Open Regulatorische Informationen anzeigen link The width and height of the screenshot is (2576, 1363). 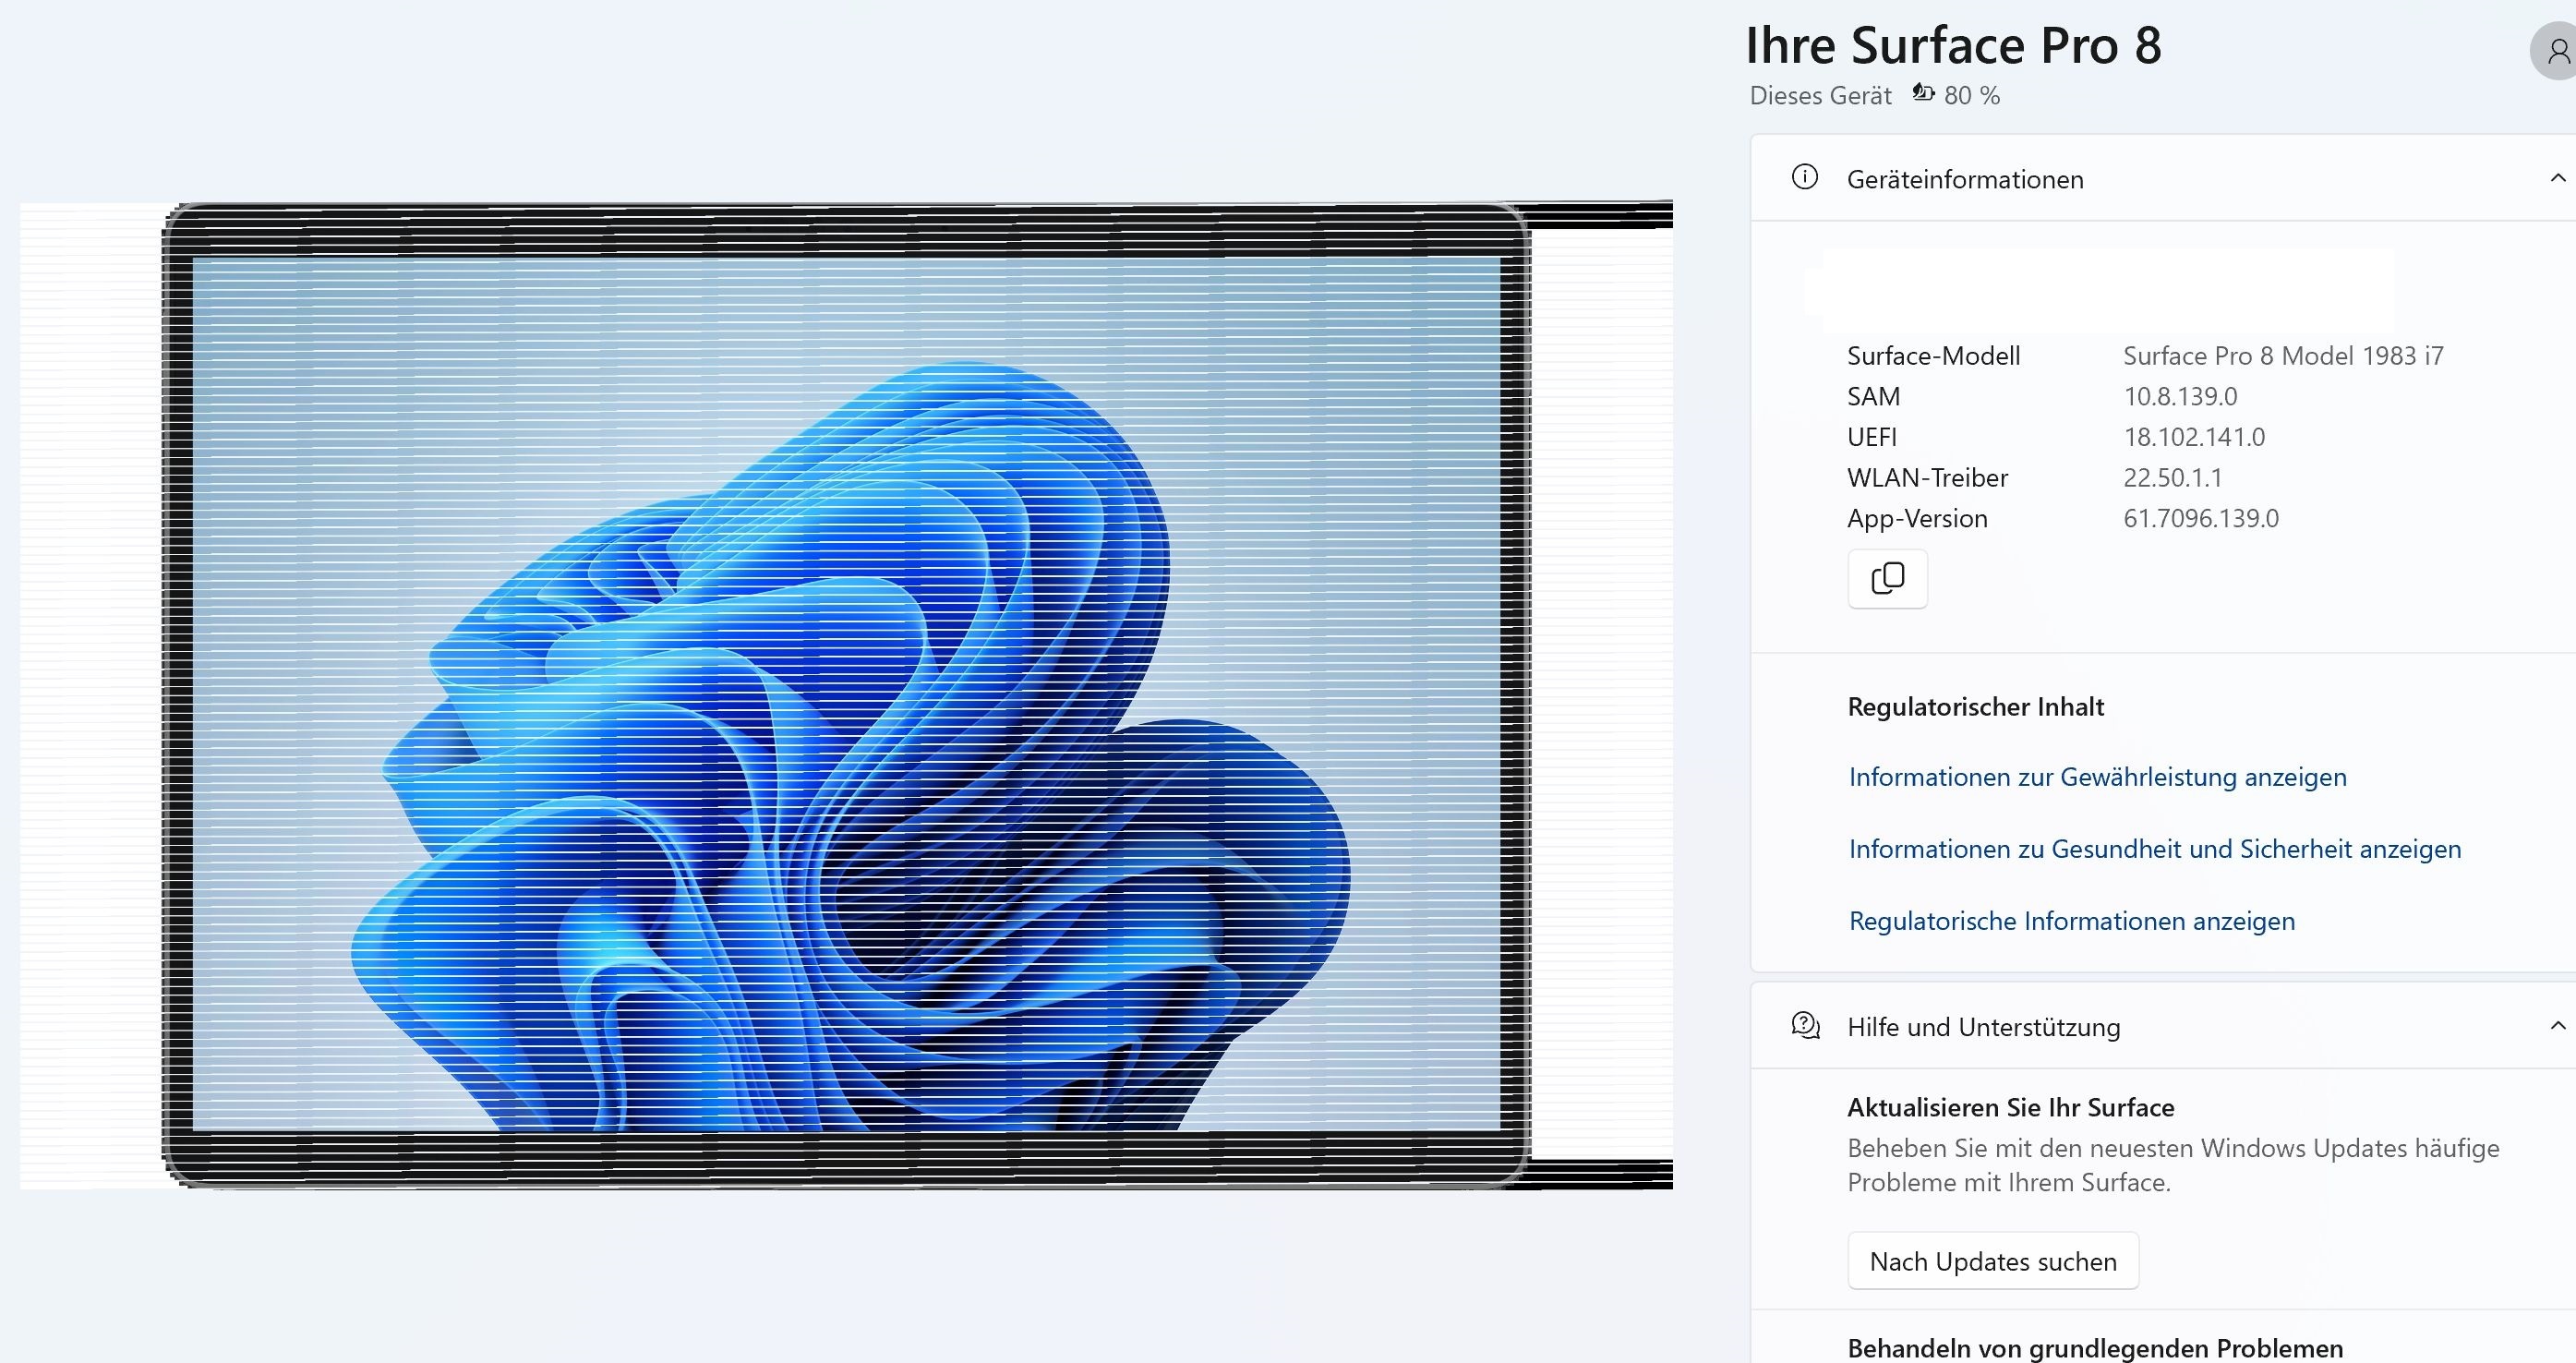click(2071, 921)
